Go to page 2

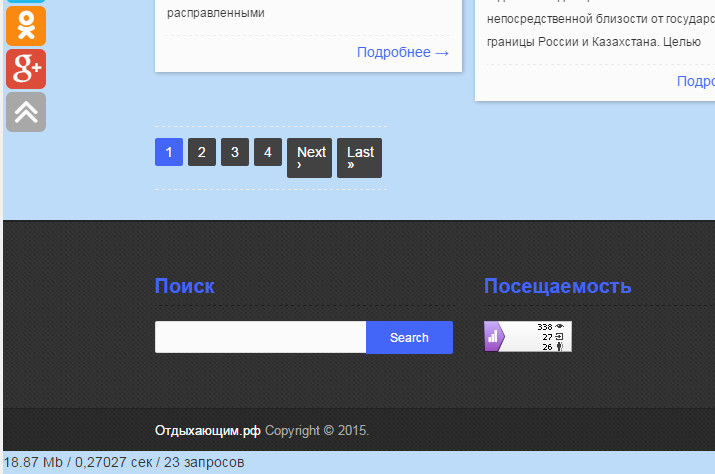(x=202, y=152)
